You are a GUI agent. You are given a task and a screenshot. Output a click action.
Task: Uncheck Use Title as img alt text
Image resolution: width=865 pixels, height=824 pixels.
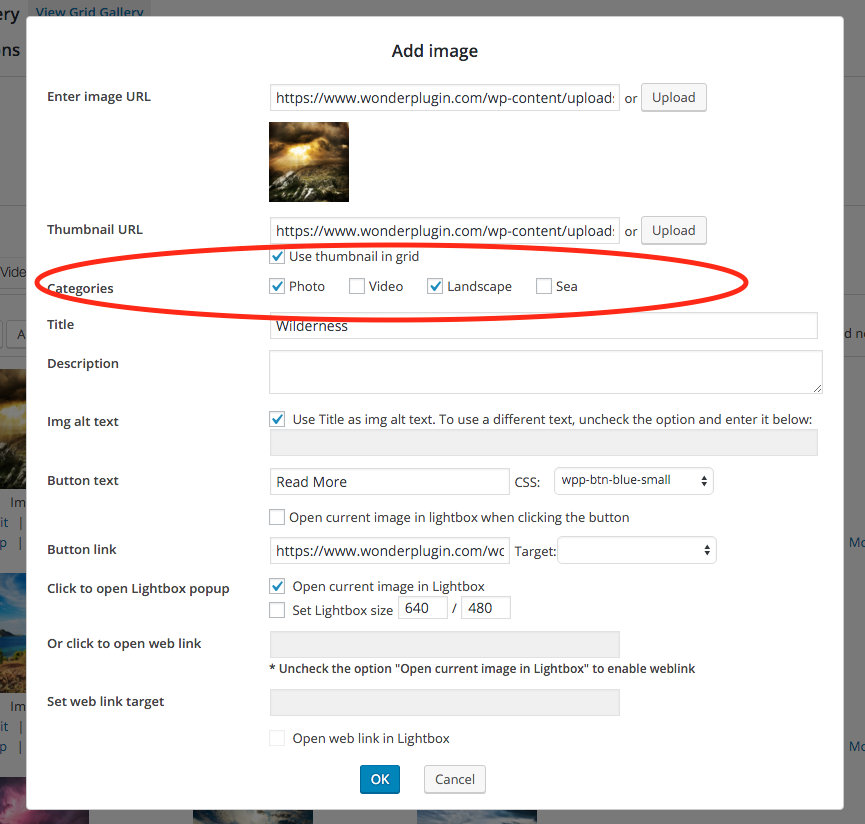[278, 420]
